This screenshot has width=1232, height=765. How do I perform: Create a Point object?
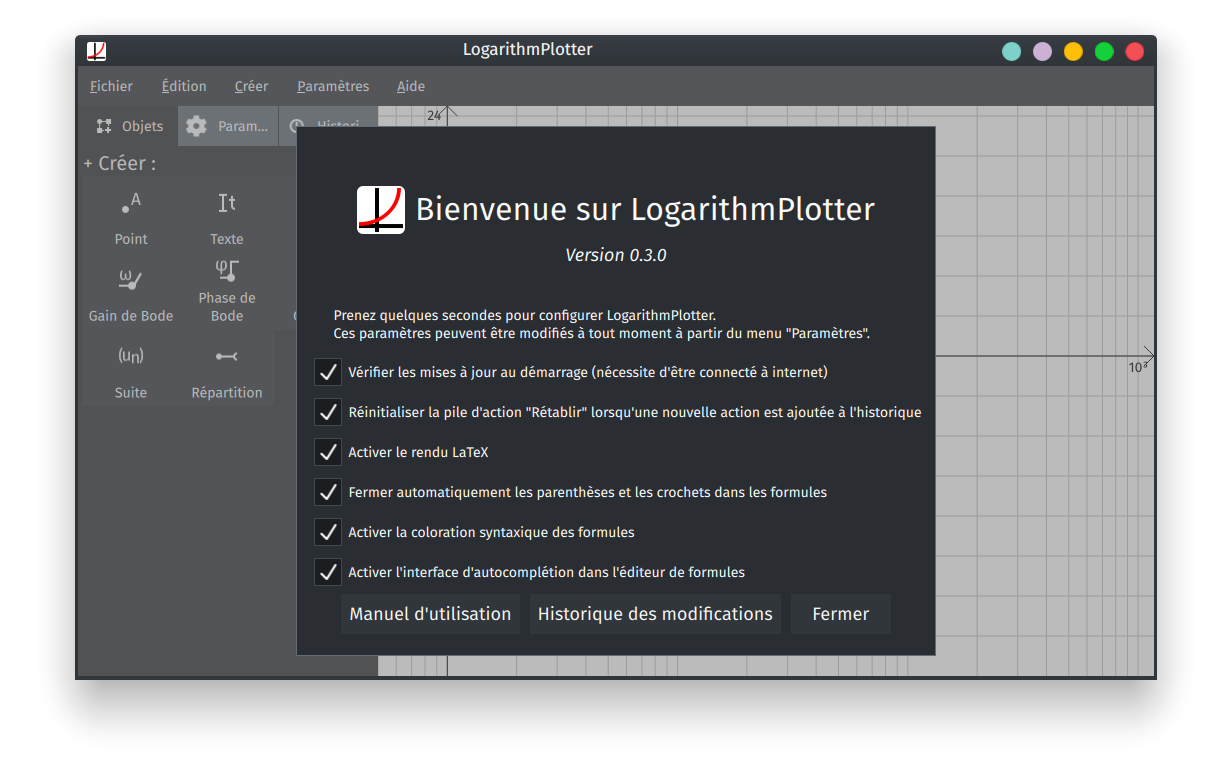point(131,216)
